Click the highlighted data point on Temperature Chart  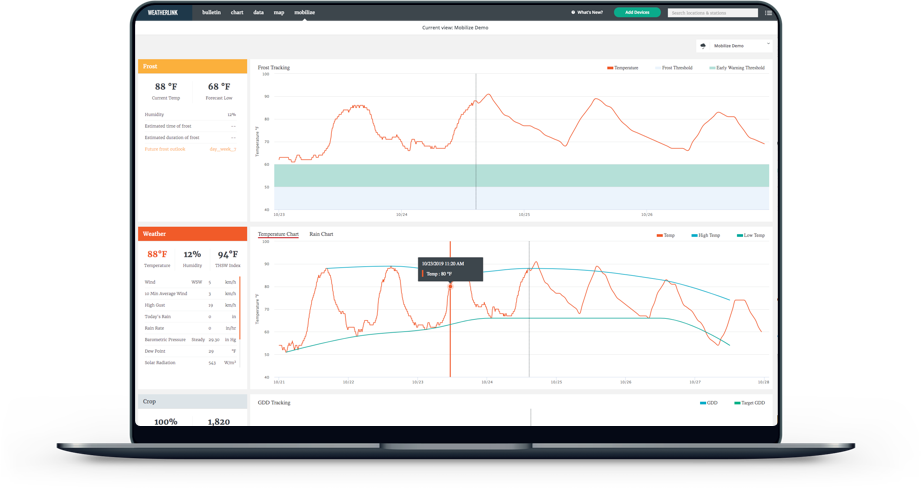click(451, 287)
